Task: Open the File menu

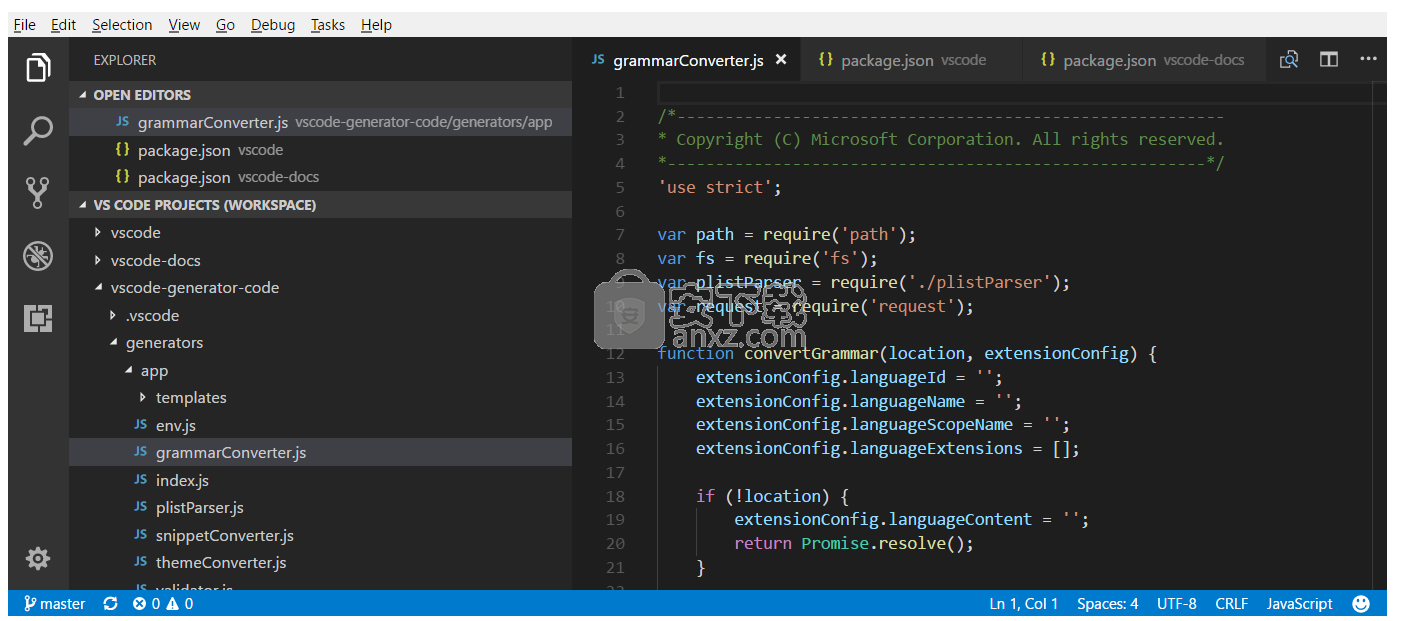Action: tap(24, 25)
